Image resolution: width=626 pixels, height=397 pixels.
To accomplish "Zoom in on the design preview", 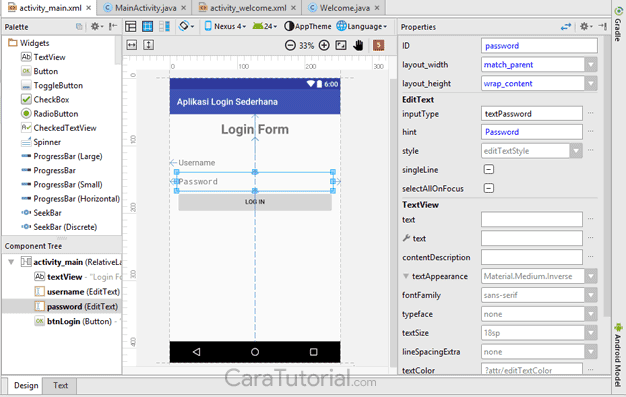I will 324,45.
